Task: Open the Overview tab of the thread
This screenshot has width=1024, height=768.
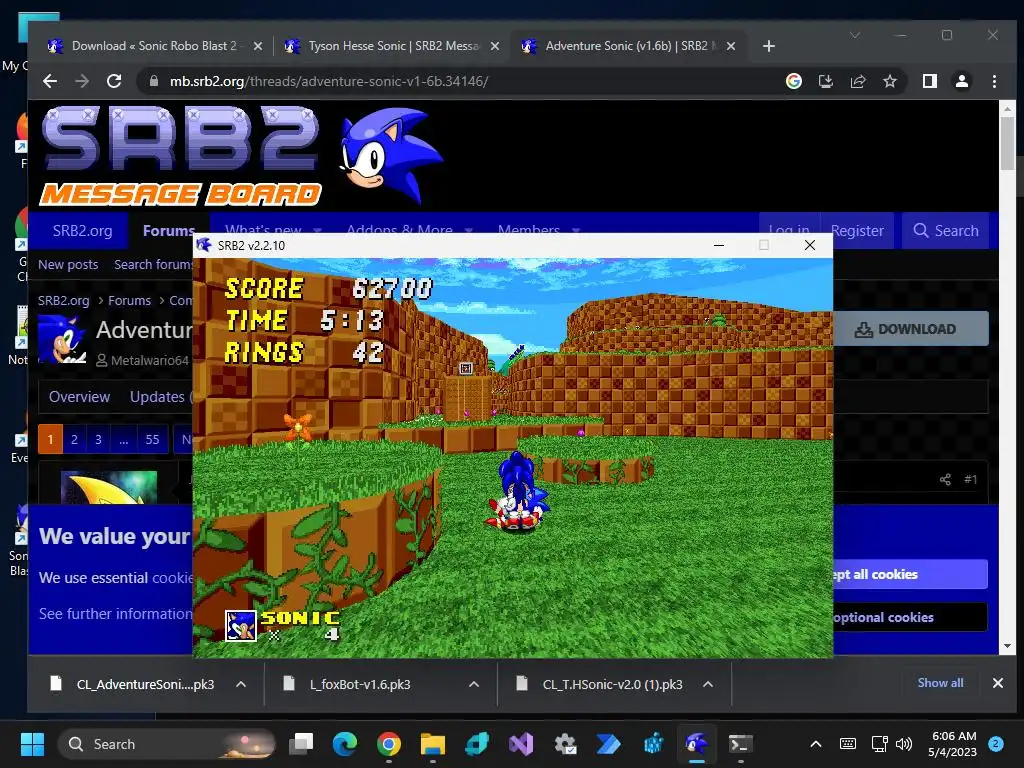Action: click(x=79, y=396)
